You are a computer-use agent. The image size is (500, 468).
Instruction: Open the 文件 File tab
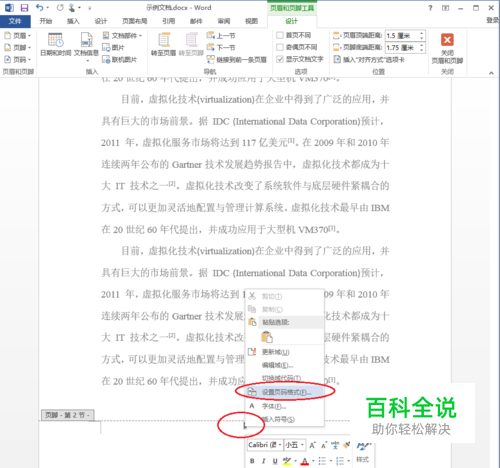coord(15,21)
